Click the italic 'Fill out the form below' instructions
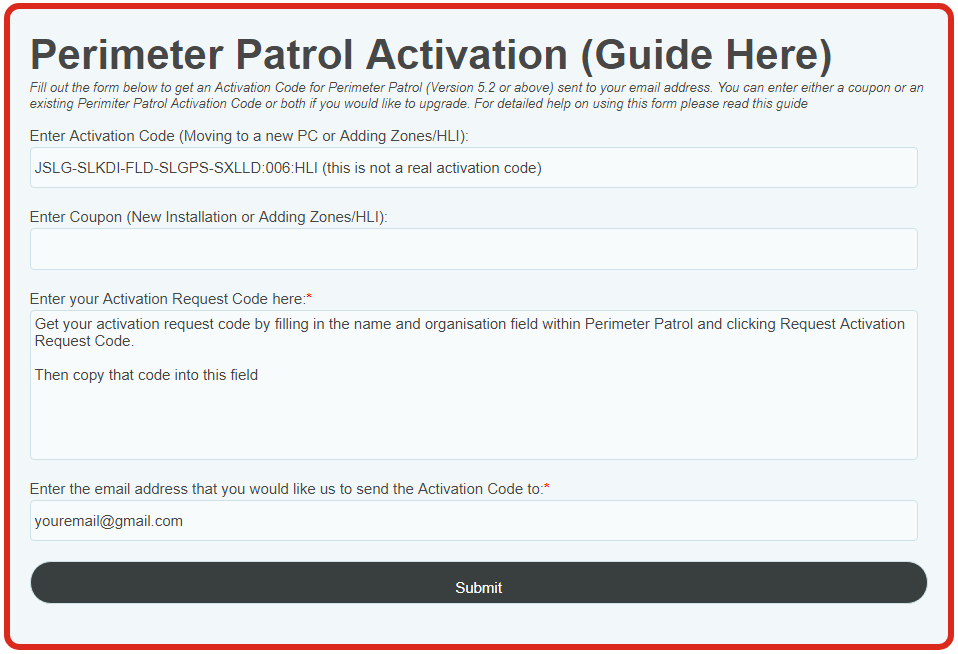Image resolution: width=958 pixels, height=654 pixels. pos(477,95)
